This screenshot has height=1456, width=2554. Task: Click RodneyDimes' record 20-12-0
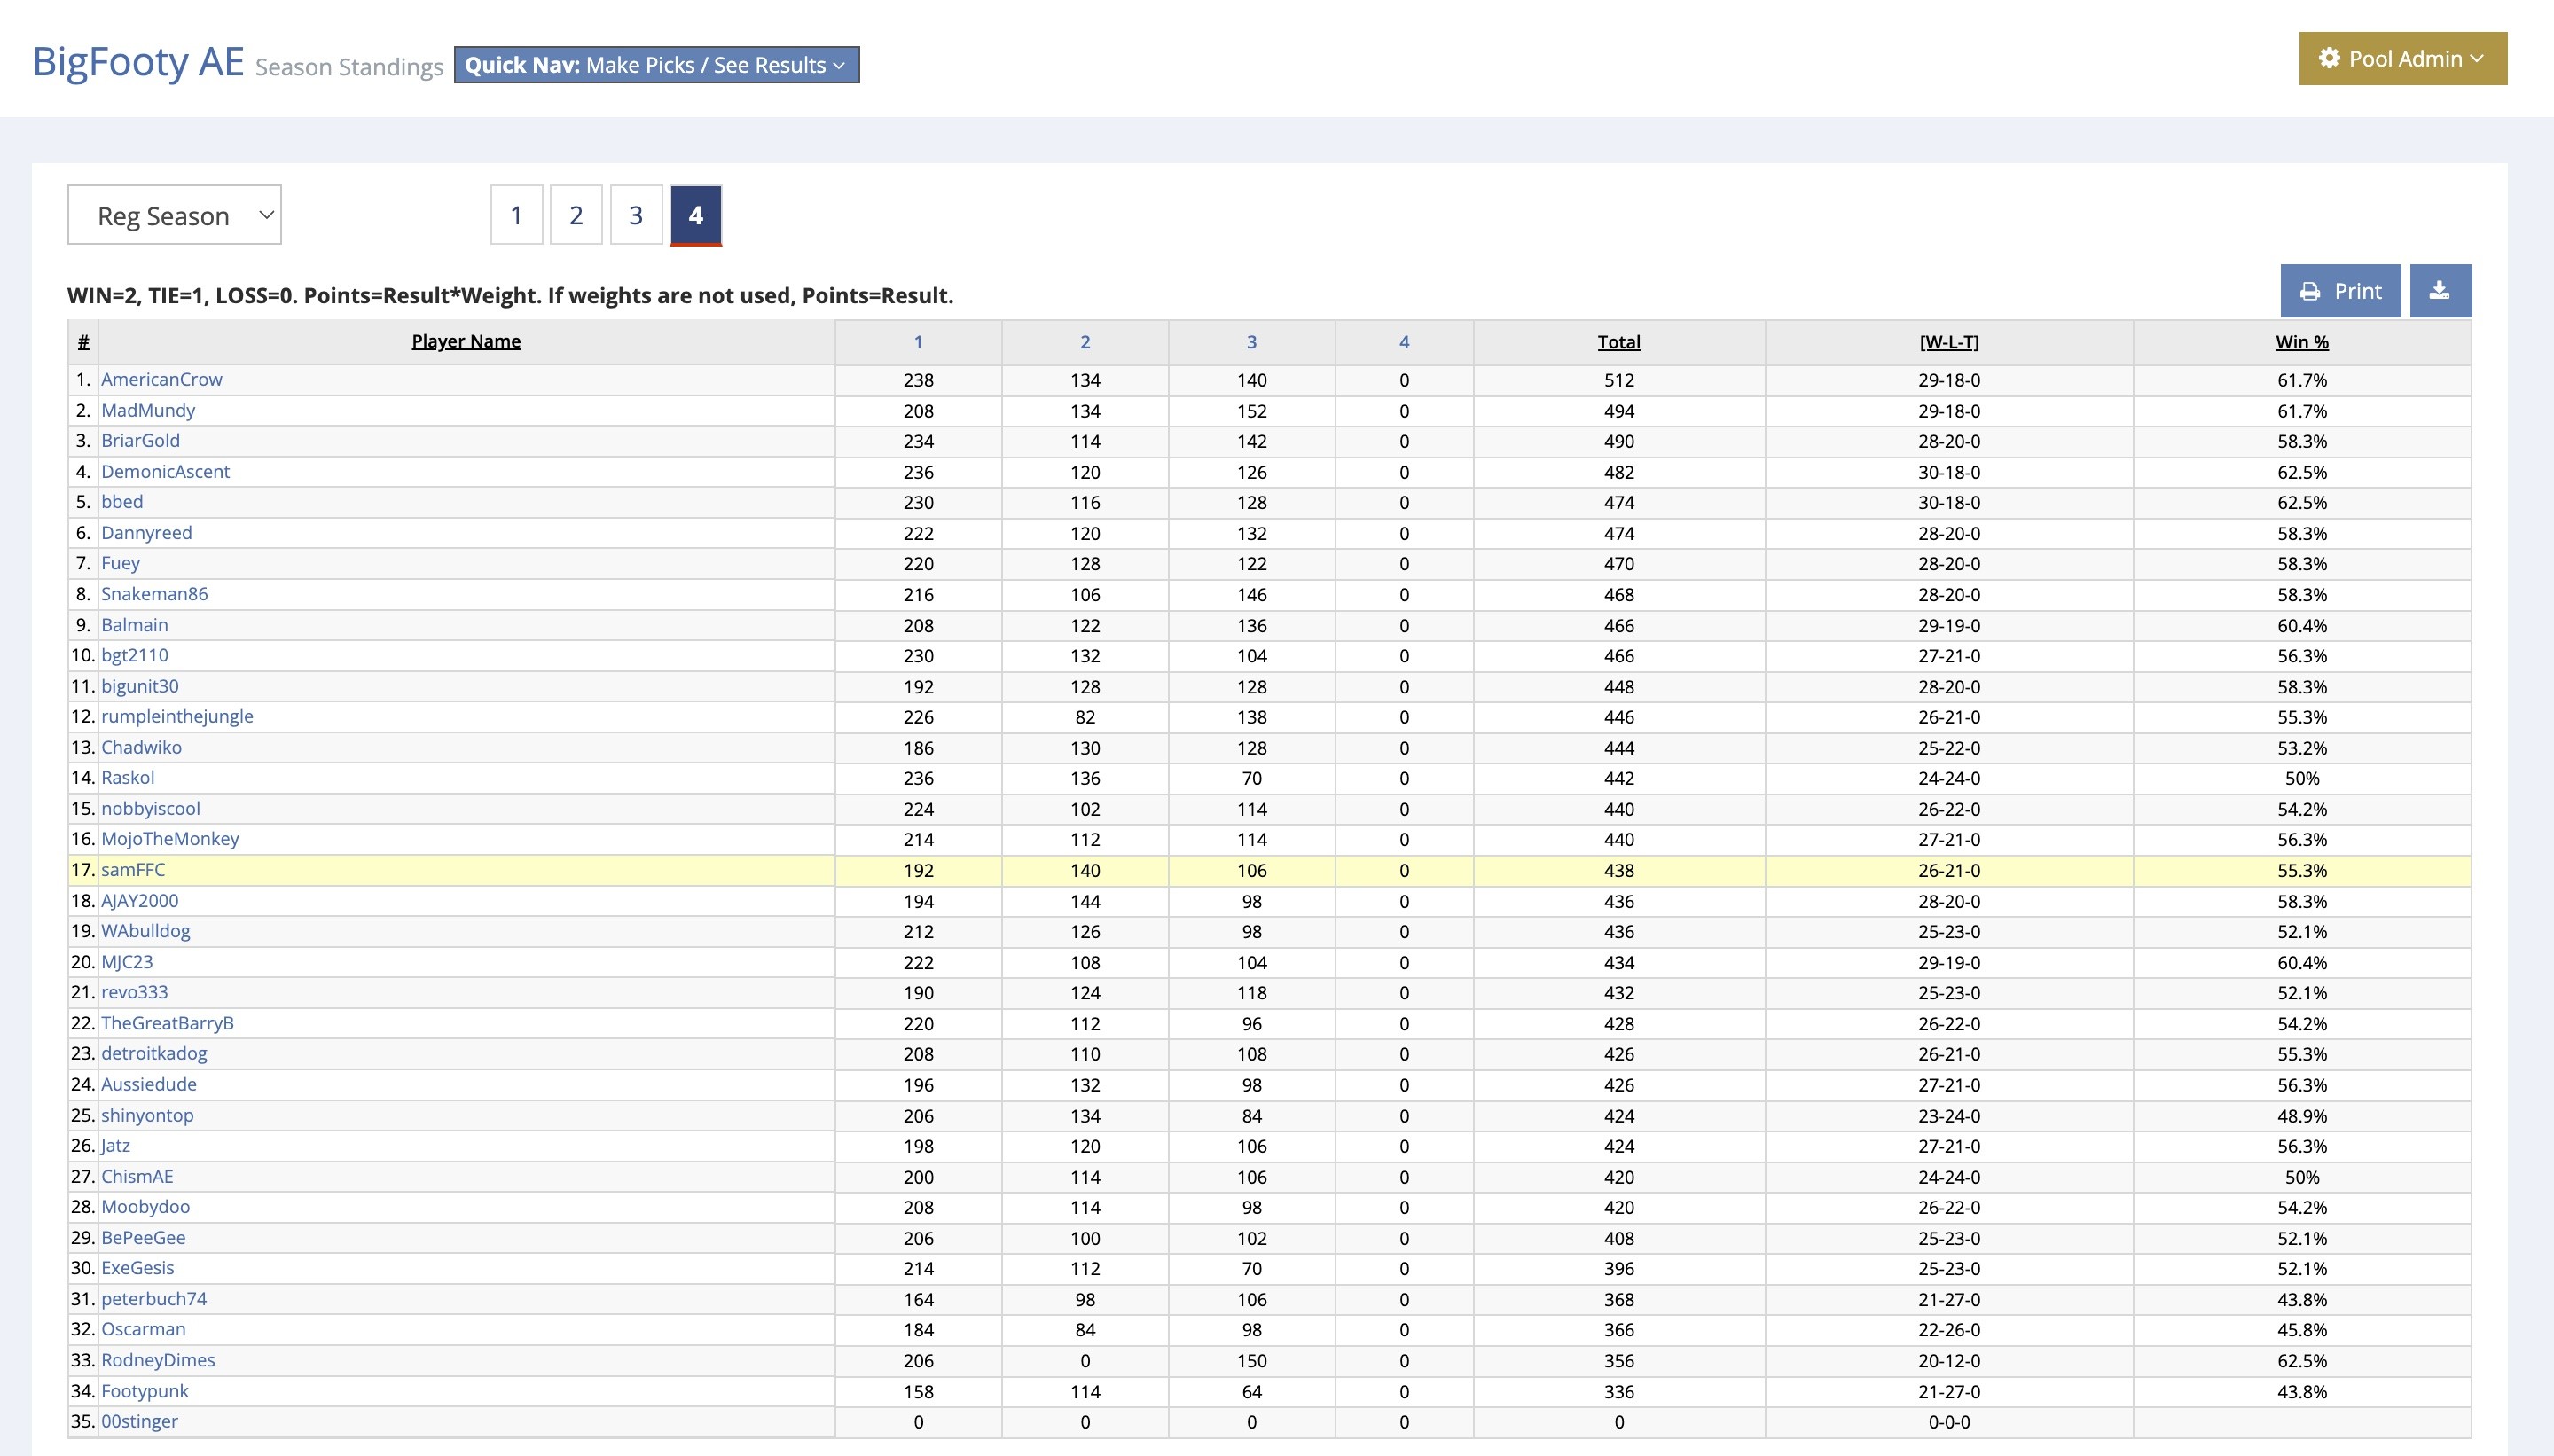pyautogui.click(x=1949, y=1361)
